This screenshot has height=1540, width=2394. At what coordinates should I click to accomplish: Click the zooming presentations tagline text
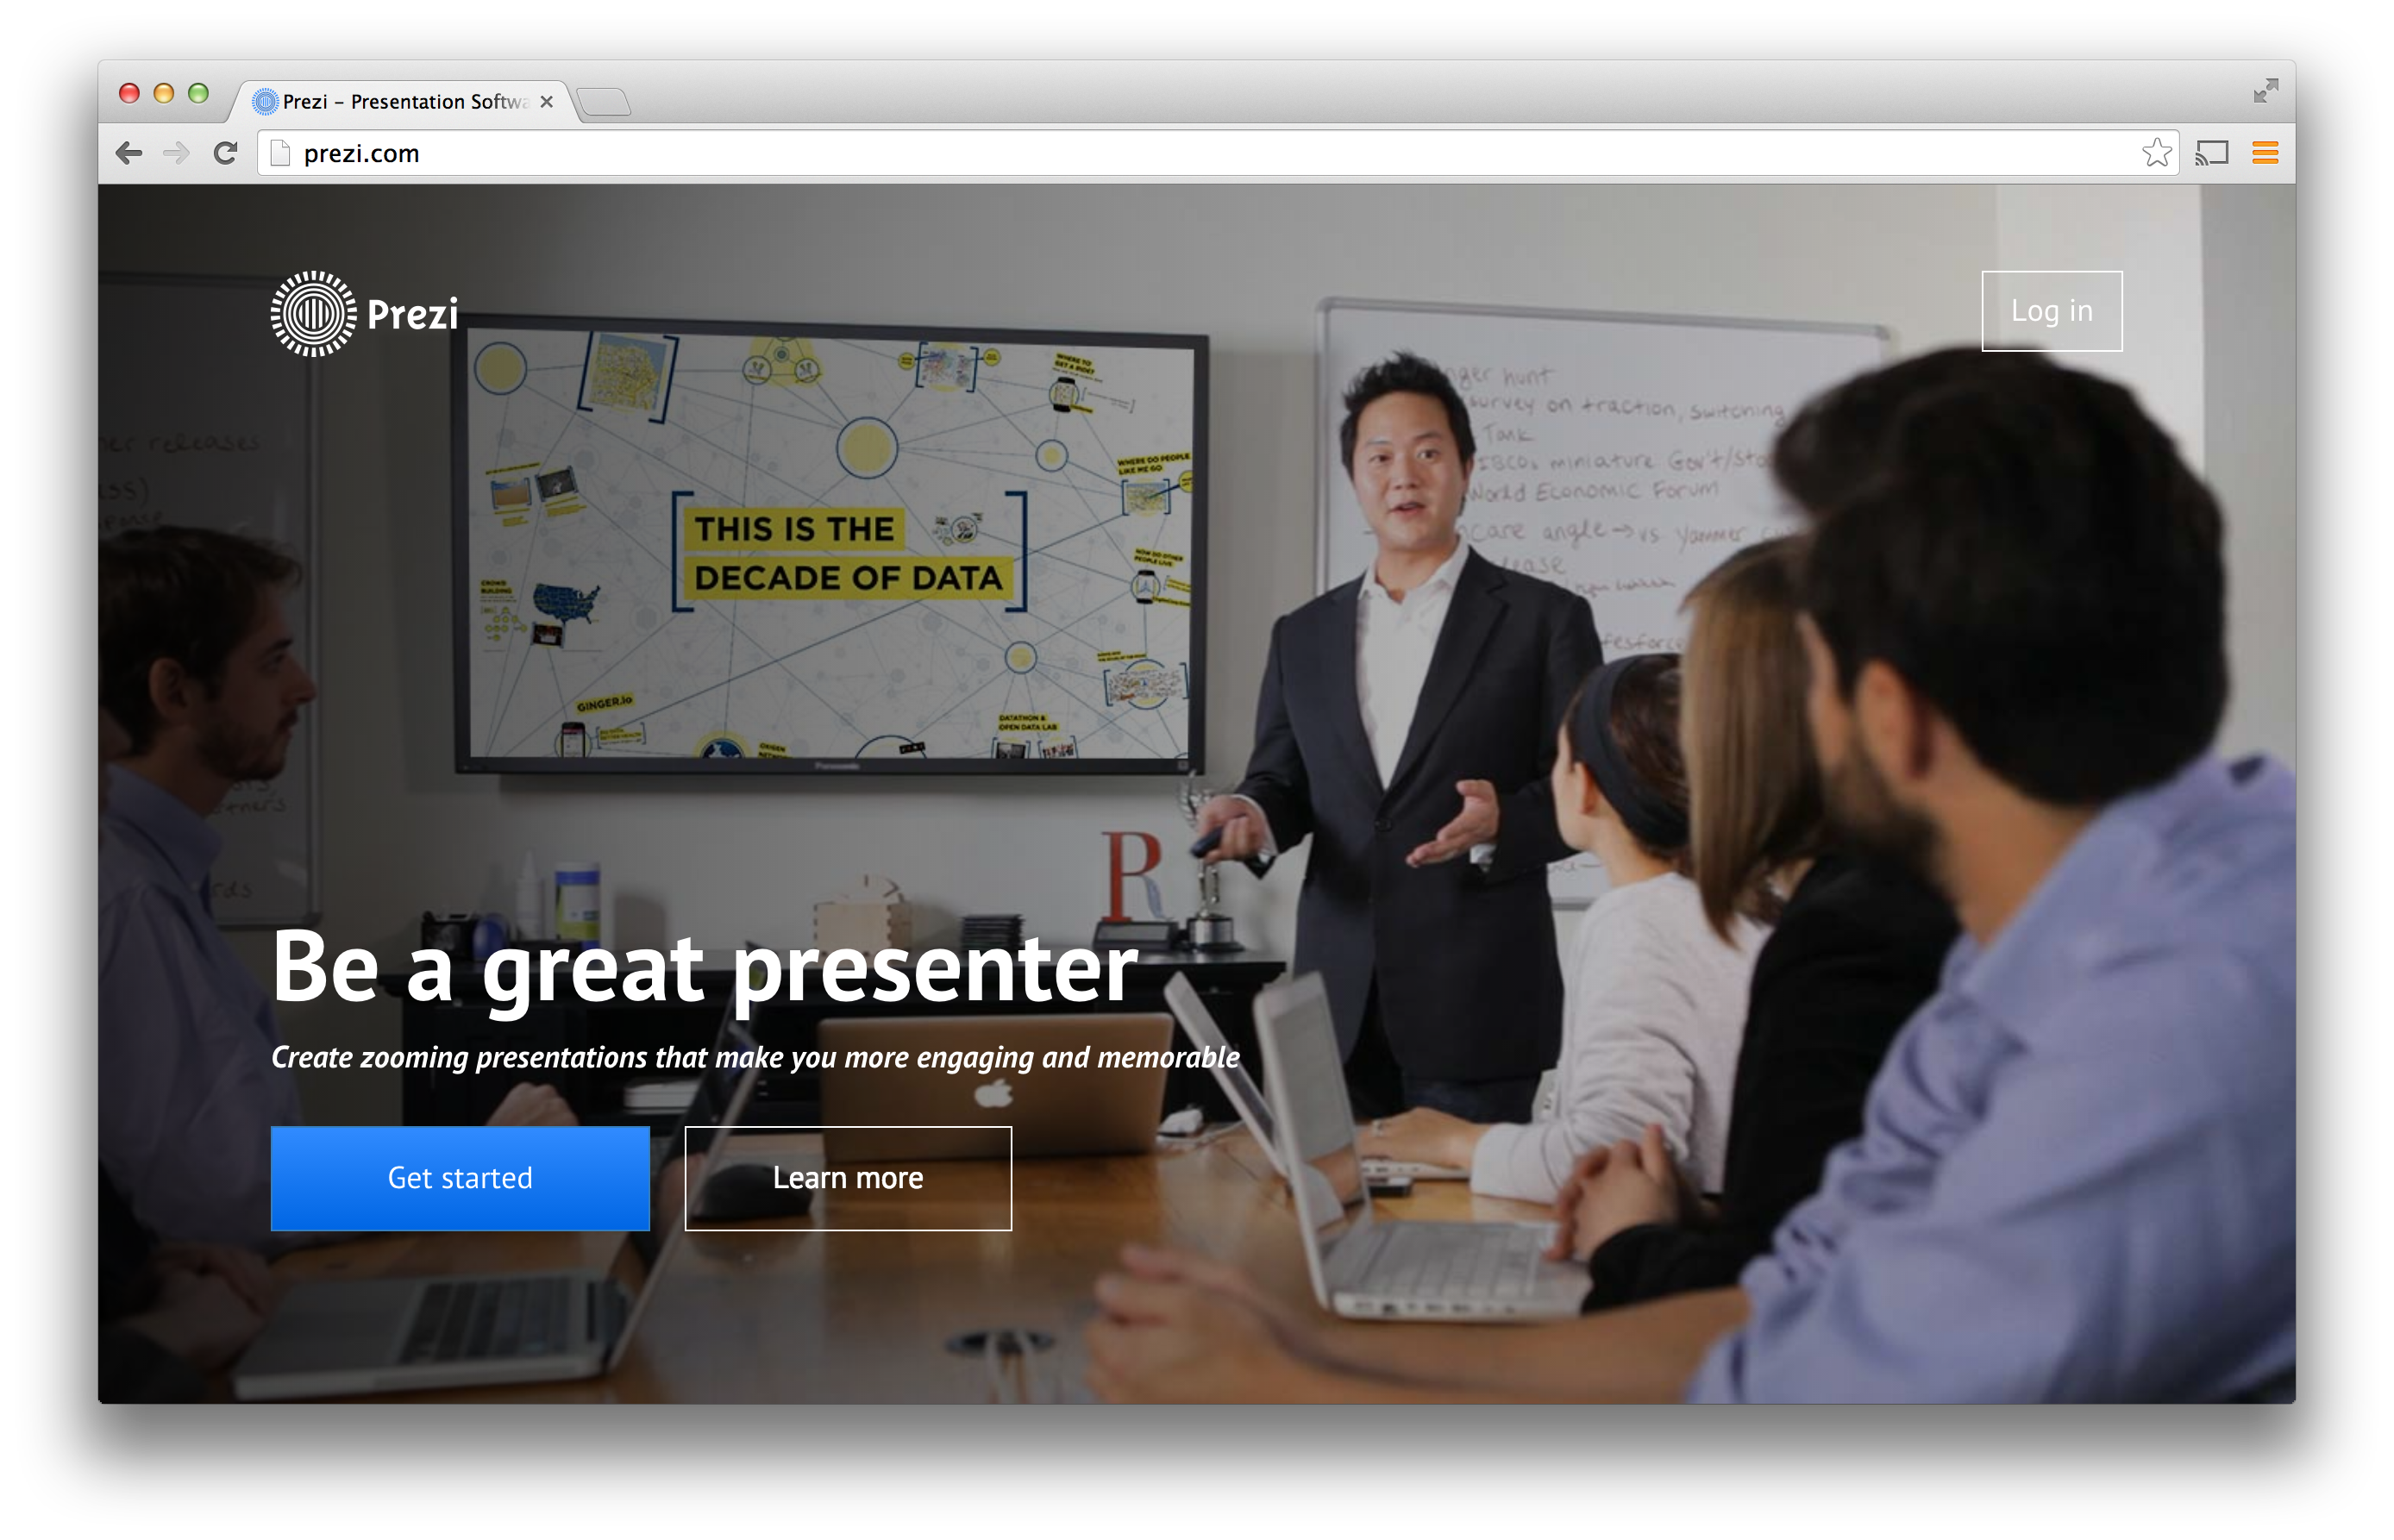click(755, 1057)
